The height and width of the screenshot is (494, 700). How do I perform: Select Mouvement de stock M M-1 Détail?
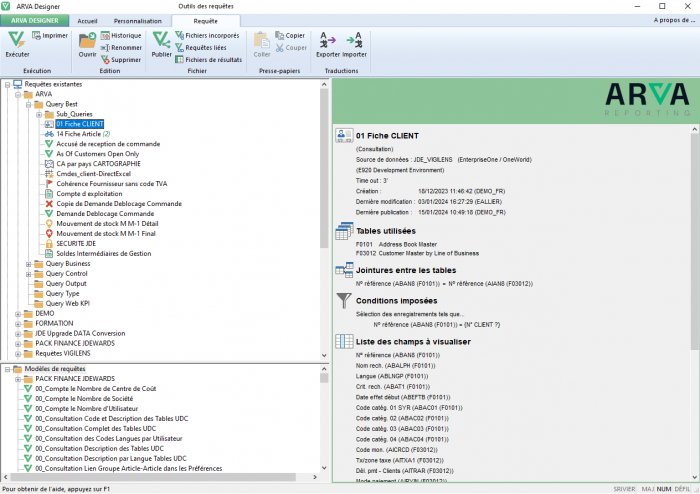(x=107, y=224)
